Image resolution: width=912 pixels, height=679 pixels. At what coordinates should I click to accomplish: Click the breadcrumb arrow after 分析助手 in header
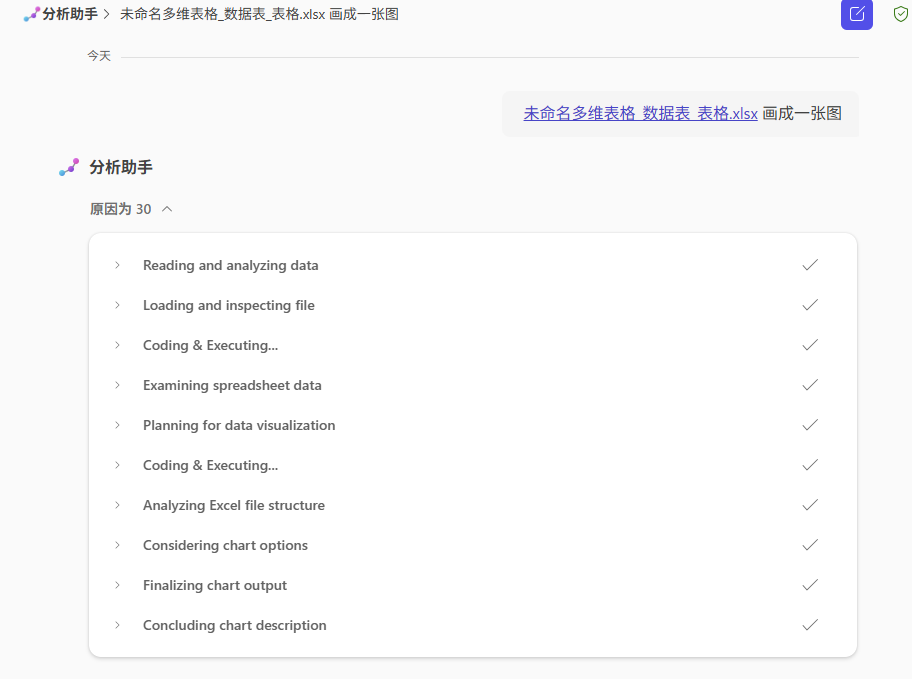click(x=106, y=14)
